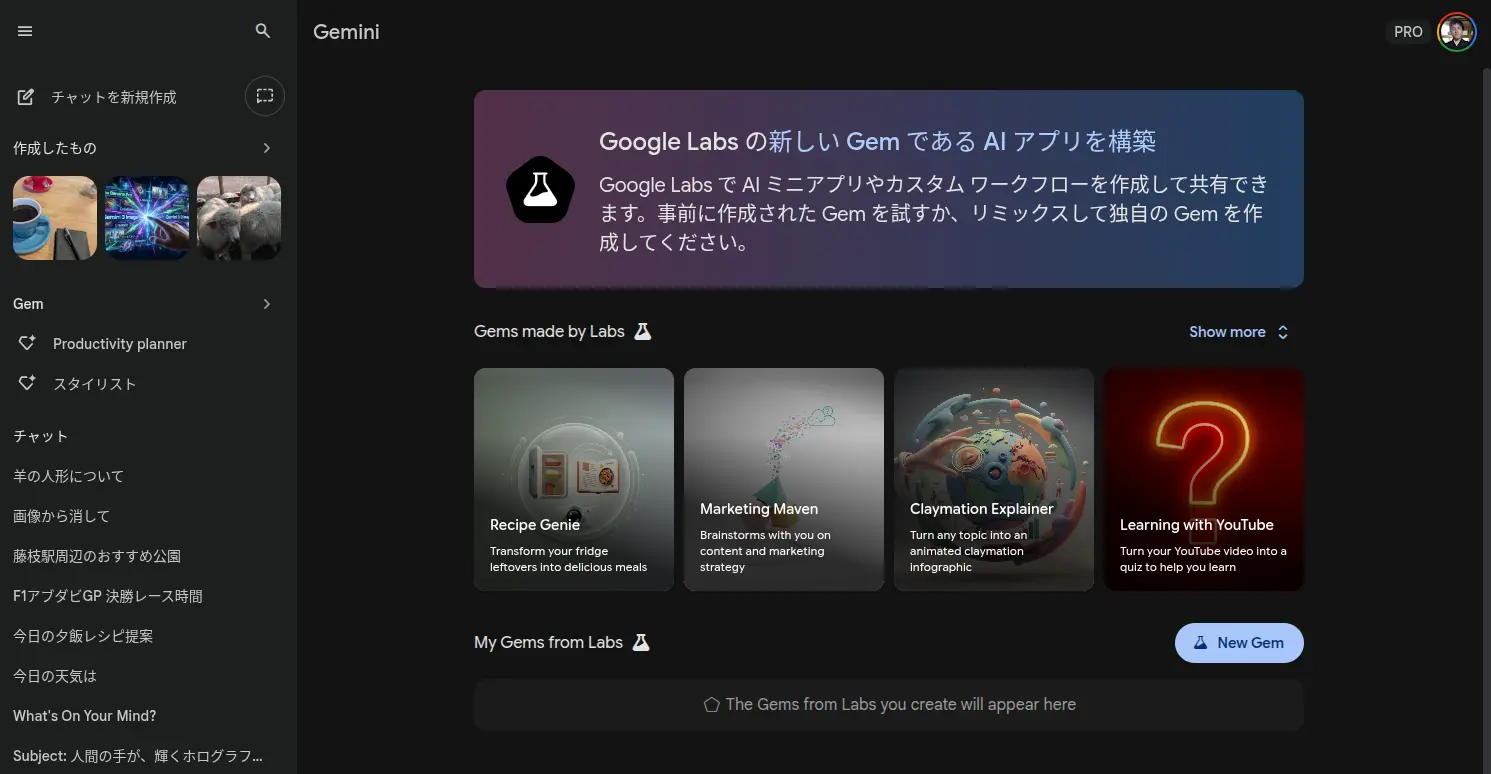Expand Gems list with Show more

[1238, 332]
